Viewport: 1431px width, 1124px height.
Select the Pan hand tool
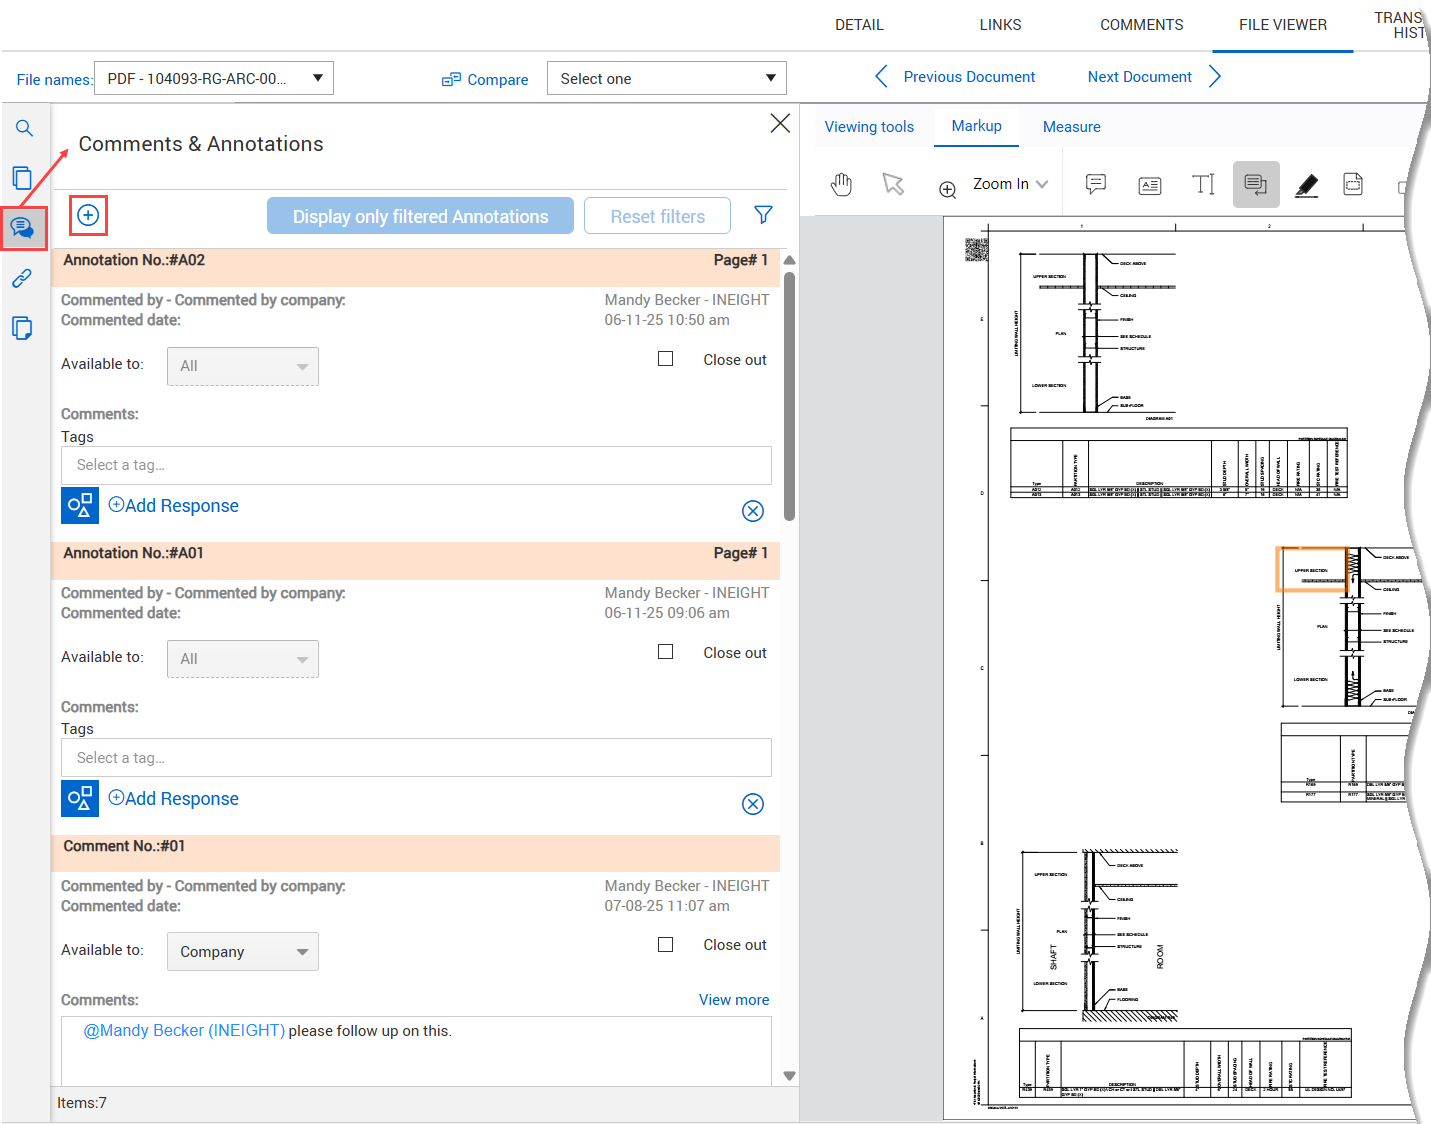(842, 185)
